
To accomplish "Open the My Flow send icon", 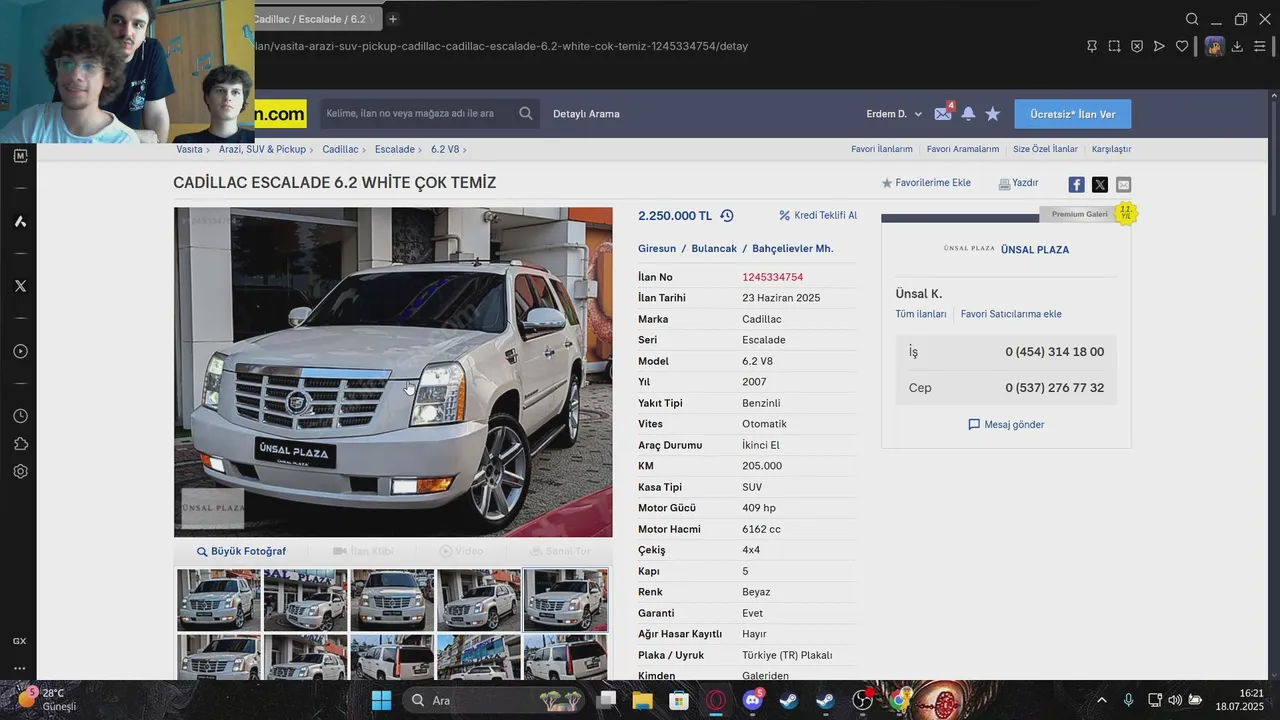I will (1159, 46).
